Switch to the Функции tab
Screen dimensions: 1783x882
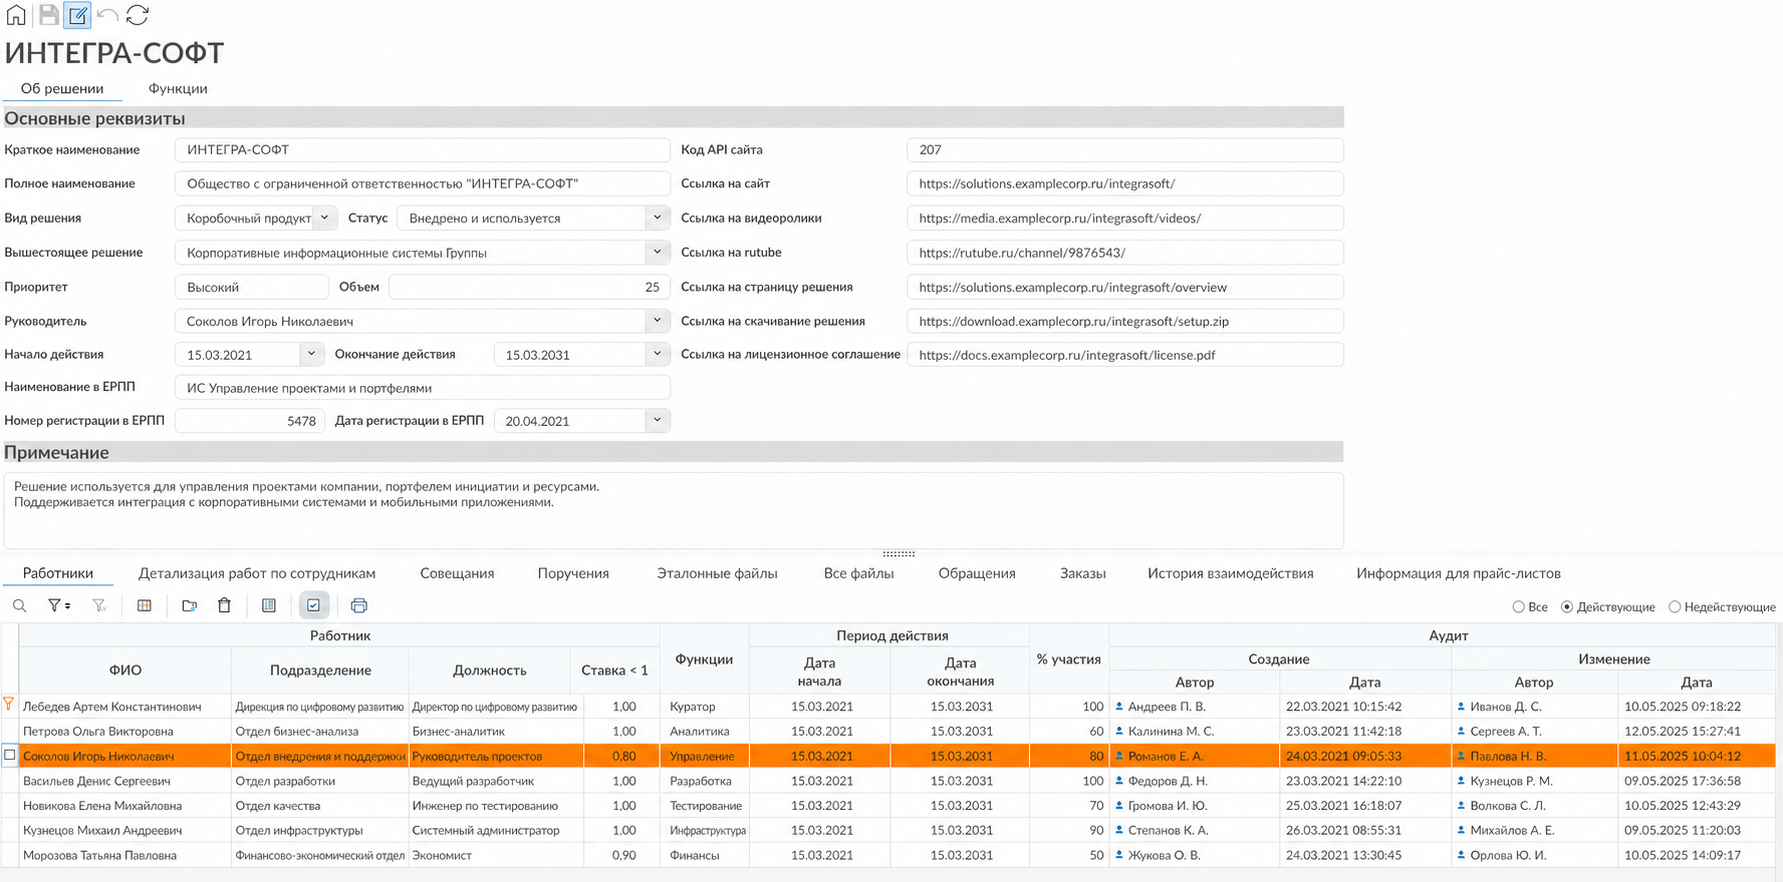click(x=178, y=88)
